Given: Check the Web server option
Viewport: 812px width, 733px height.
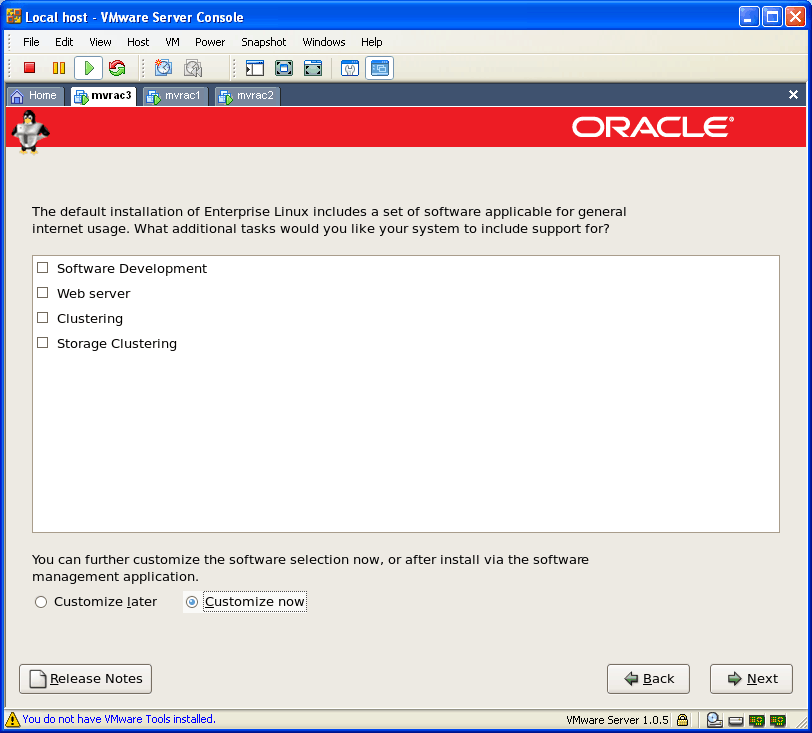Looking at the screenshot, I should (x=43, y=293).
